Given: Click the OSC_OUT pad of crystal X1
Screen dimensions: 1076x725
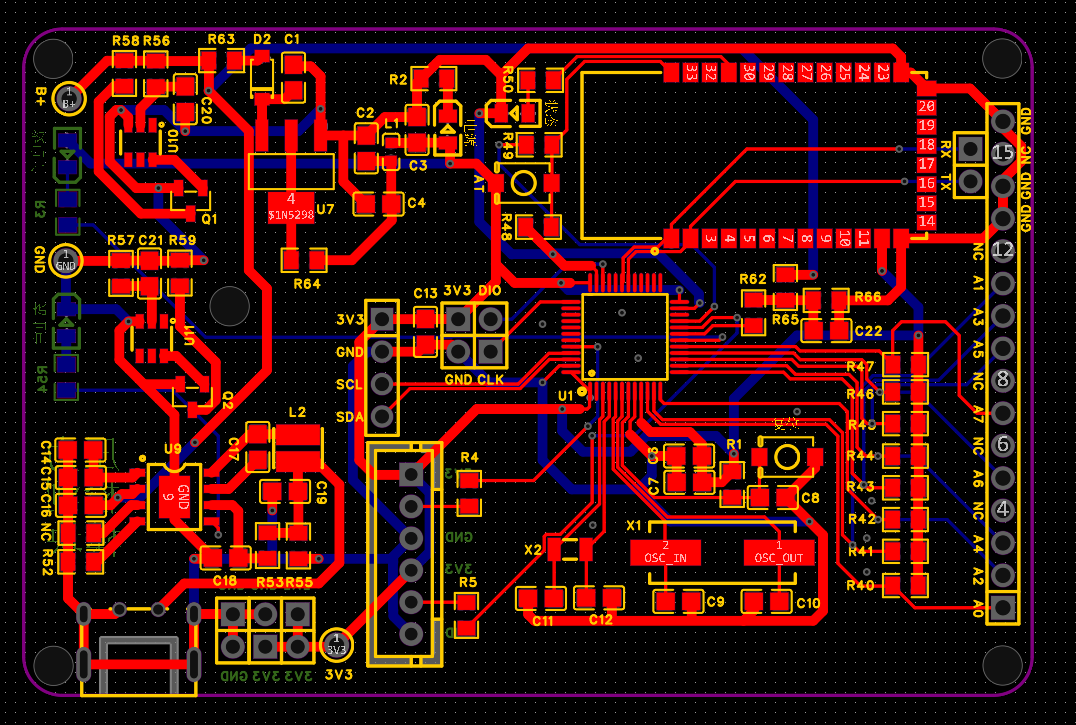Looking at the screenshot, I should tap(779, 553).
